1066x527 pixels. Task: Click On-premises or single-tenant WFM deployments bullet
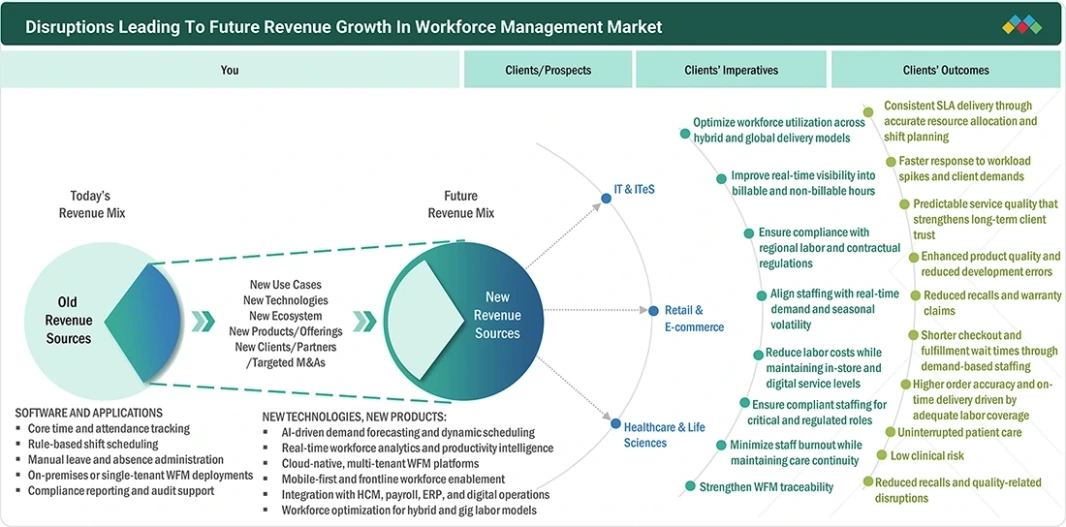coord(141,475)
